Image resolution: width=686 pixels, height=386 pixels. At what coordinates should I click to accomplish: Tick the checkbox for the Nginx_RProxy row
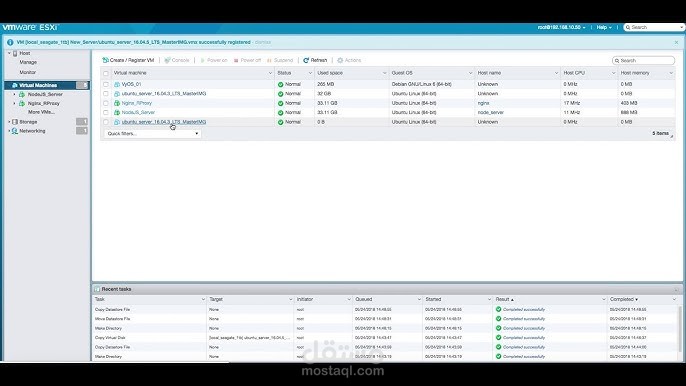tap(106, 103)
